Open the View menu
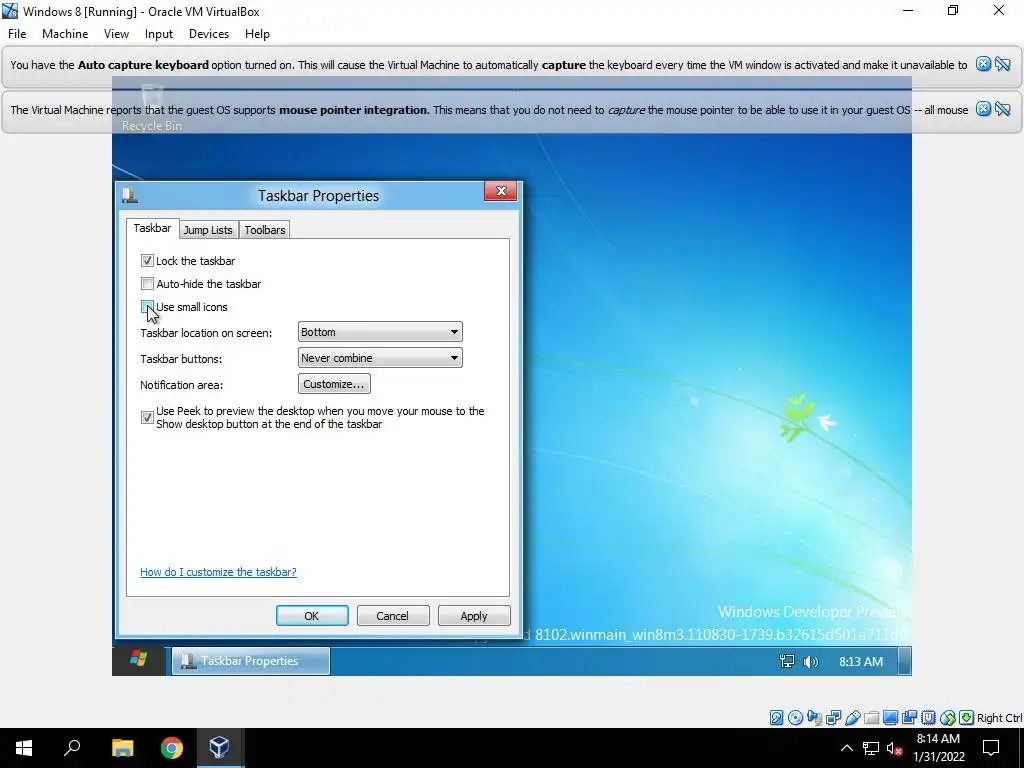1024x768 pixels. tap(116, 34)
